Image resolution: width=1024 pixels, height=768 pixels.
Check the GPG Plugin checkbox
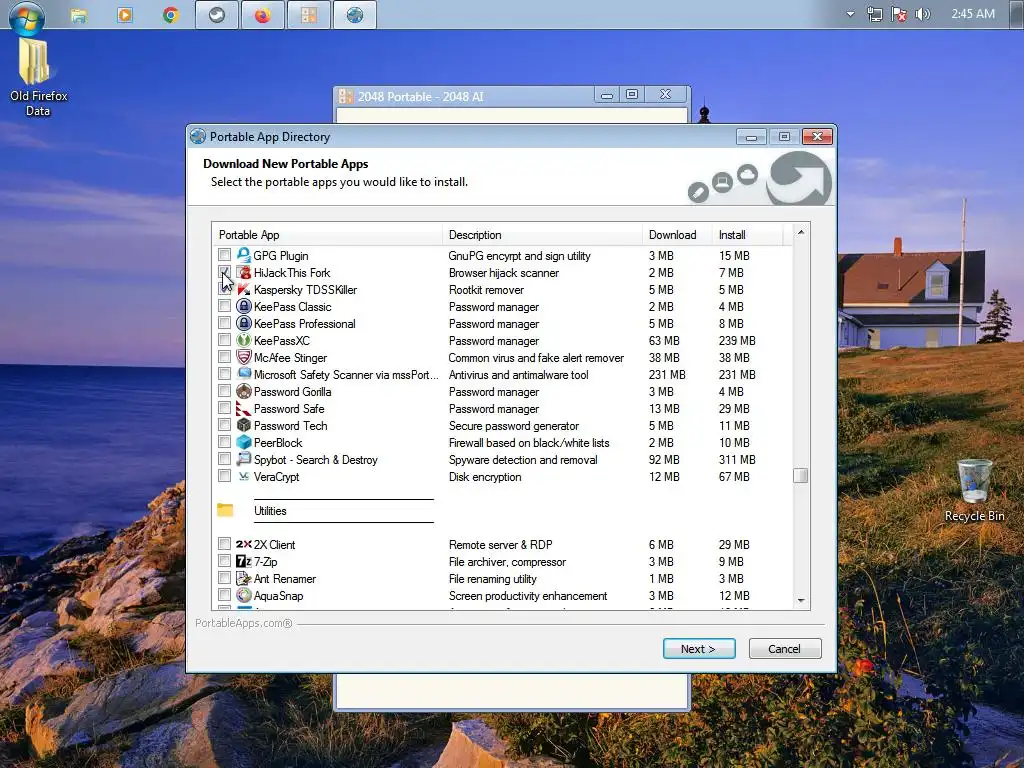[225, 254]
